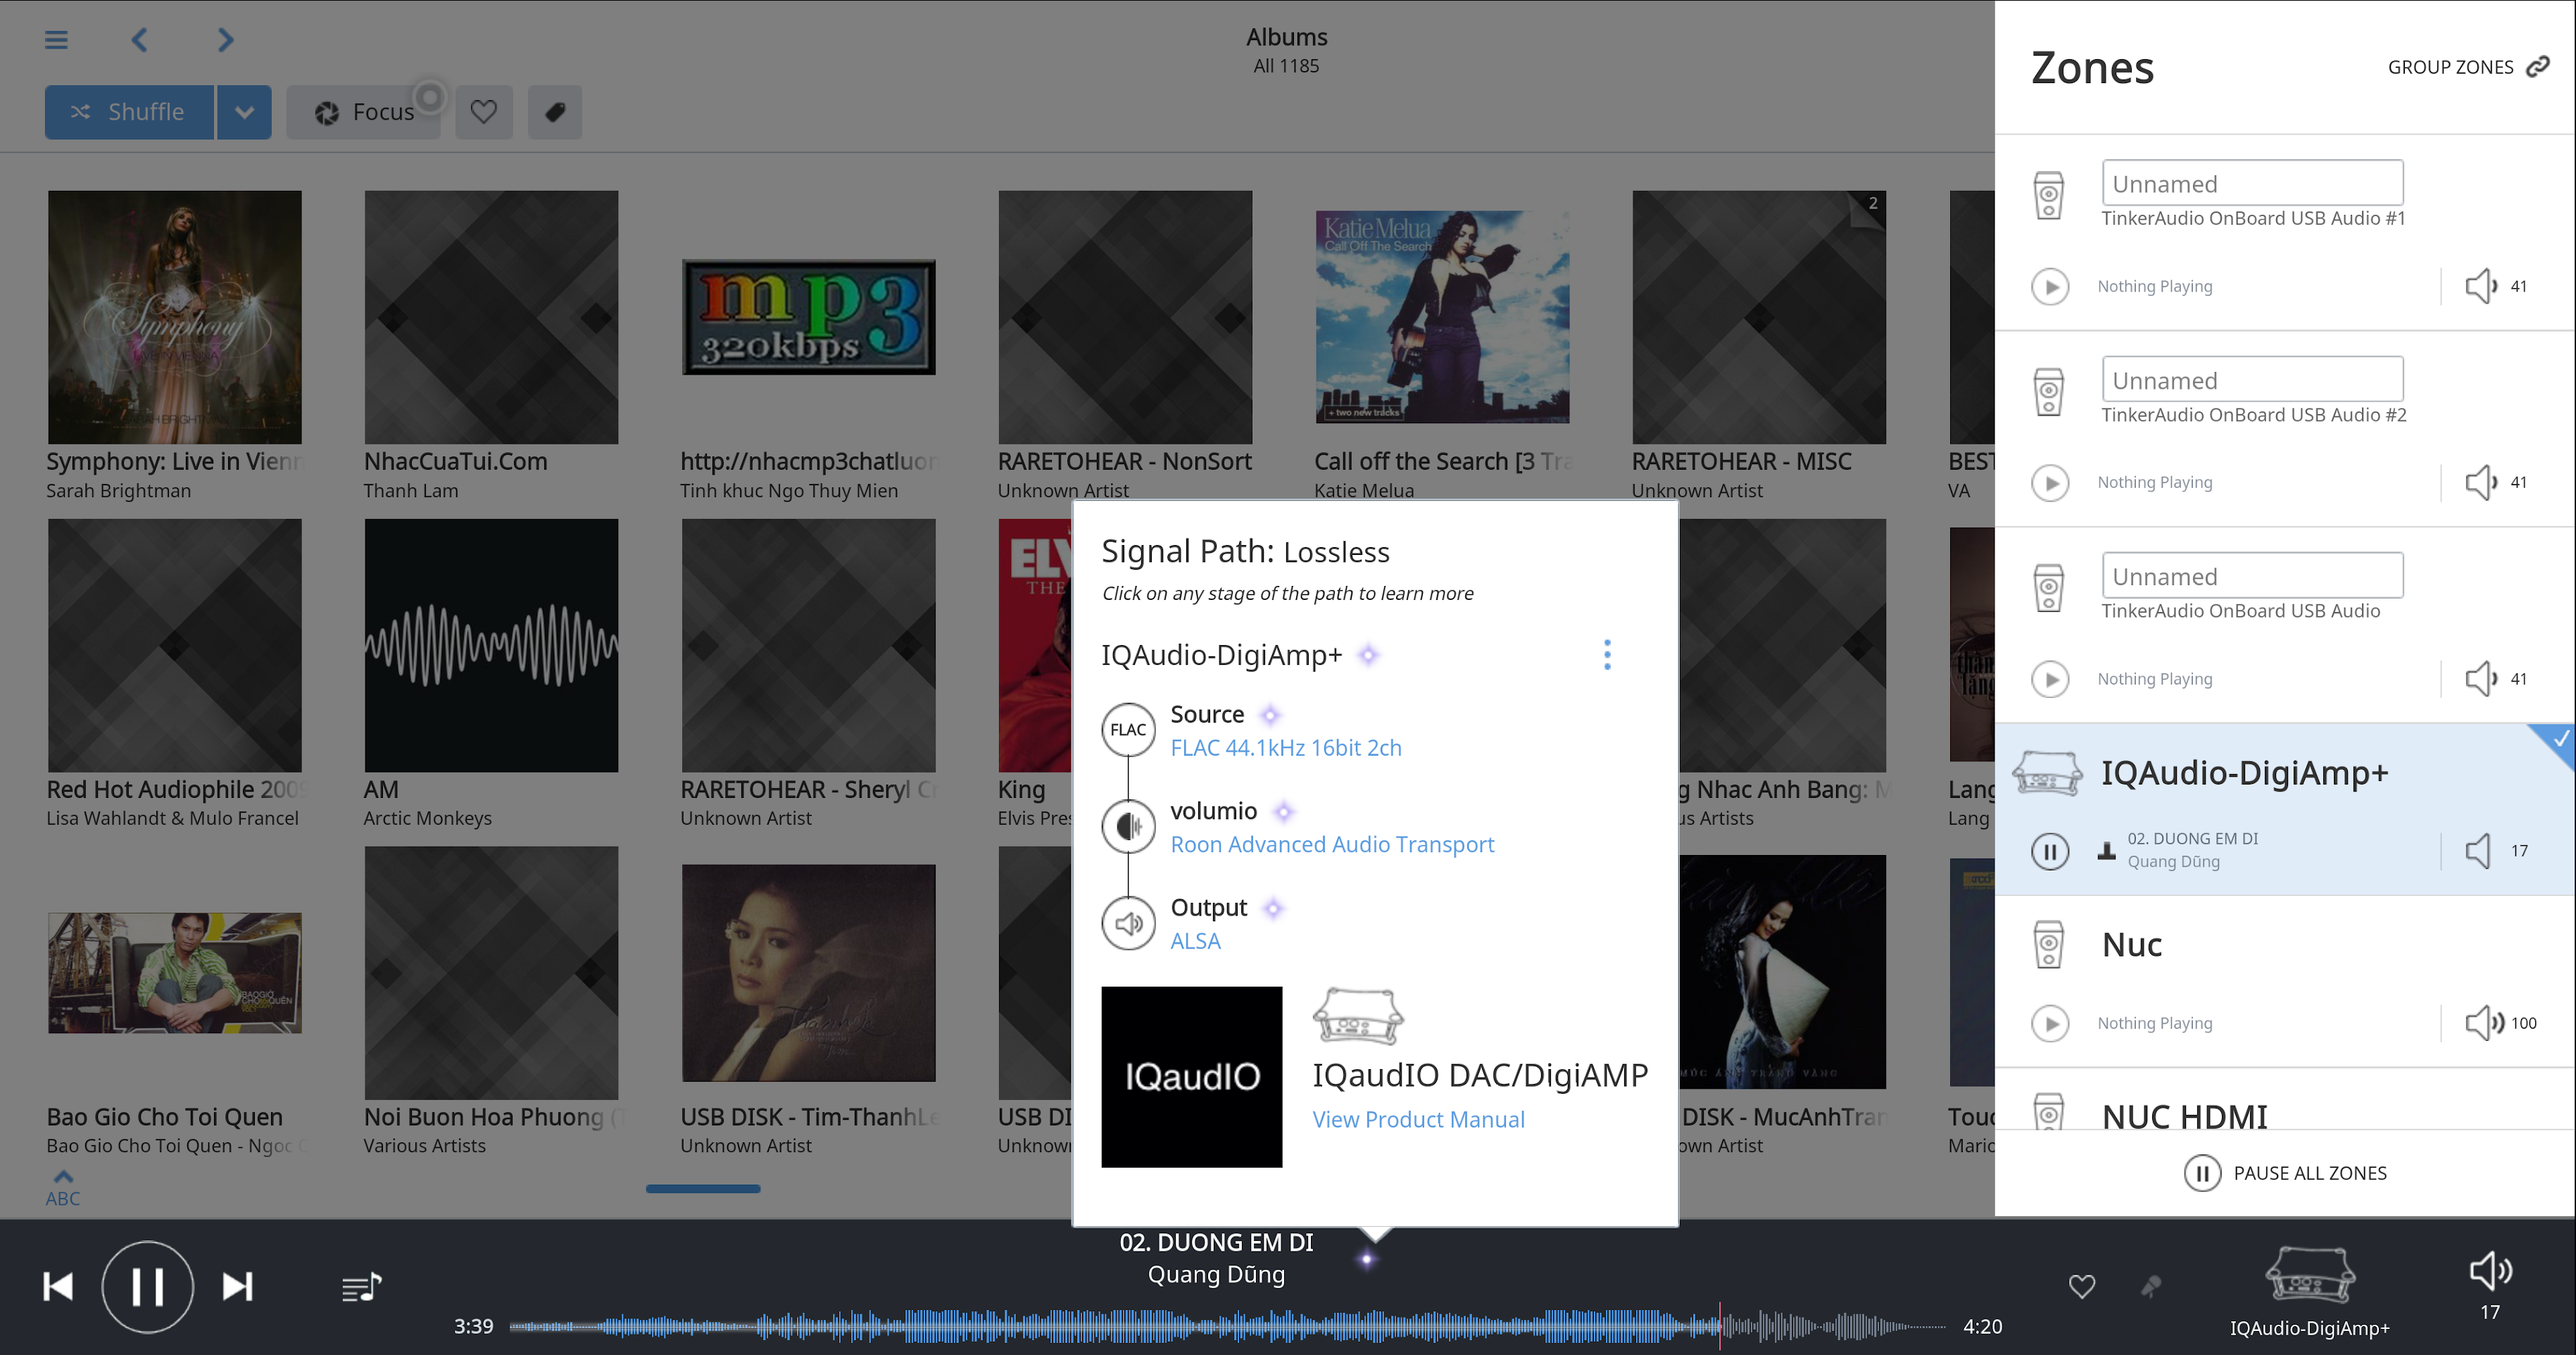This screenshot has width=2576, height=1355.
Task: Open volume of Nuc zone
Action: [2499, 1023]
